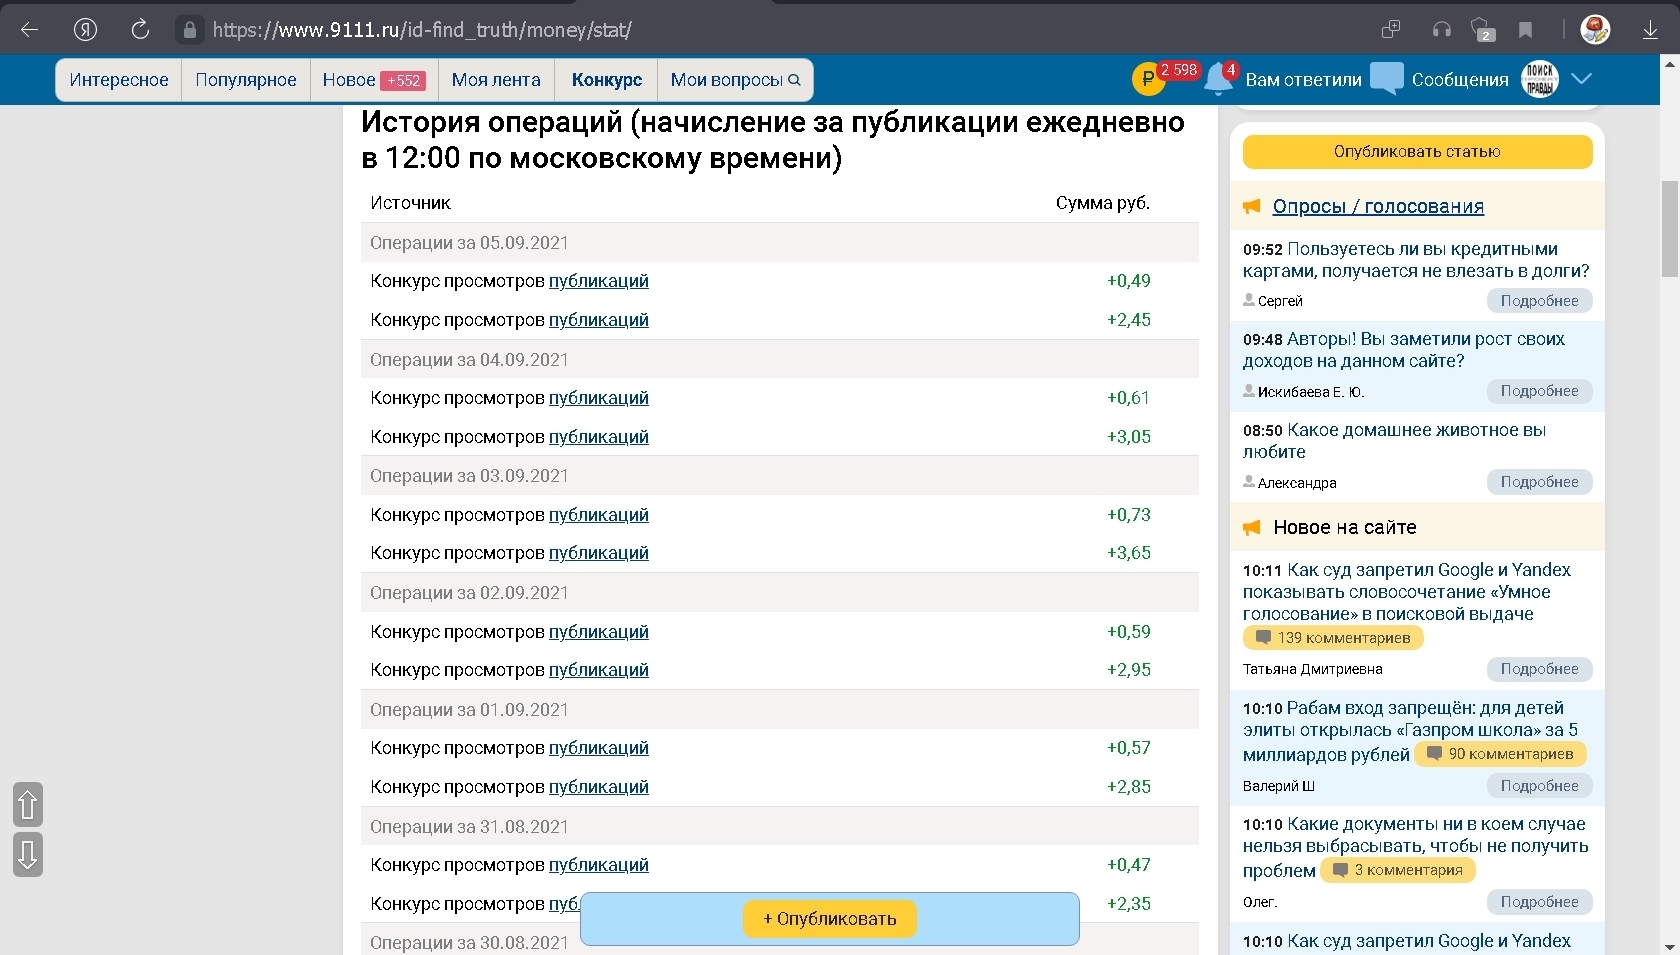The width and height of the screenshot is (1680, 955).
Task: Open the Опросы / голосования link
Action: click(x=1377, y=206)
